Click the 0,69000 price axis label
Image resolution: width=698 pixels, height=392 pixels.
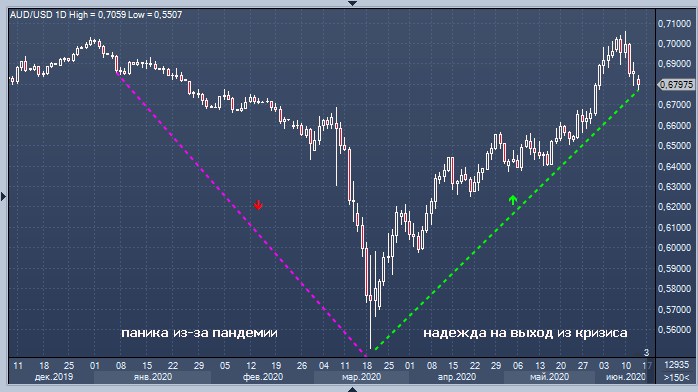pyautogui.click(x=674, y=64)
